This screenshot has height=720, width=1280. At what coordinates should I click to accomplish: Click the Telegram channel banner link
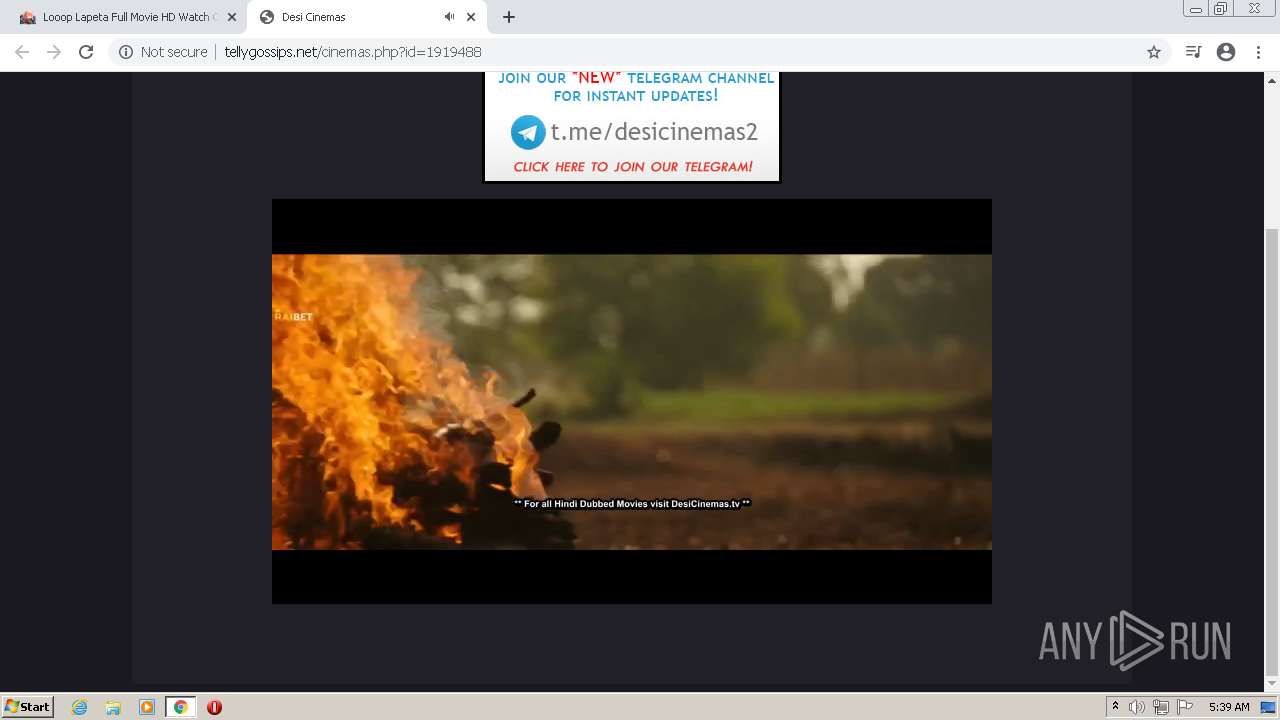click(632, 127)
